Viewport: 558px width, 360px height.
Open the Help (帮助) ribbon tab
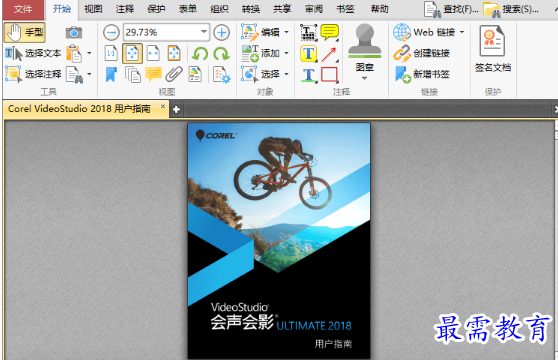(379, 9)
